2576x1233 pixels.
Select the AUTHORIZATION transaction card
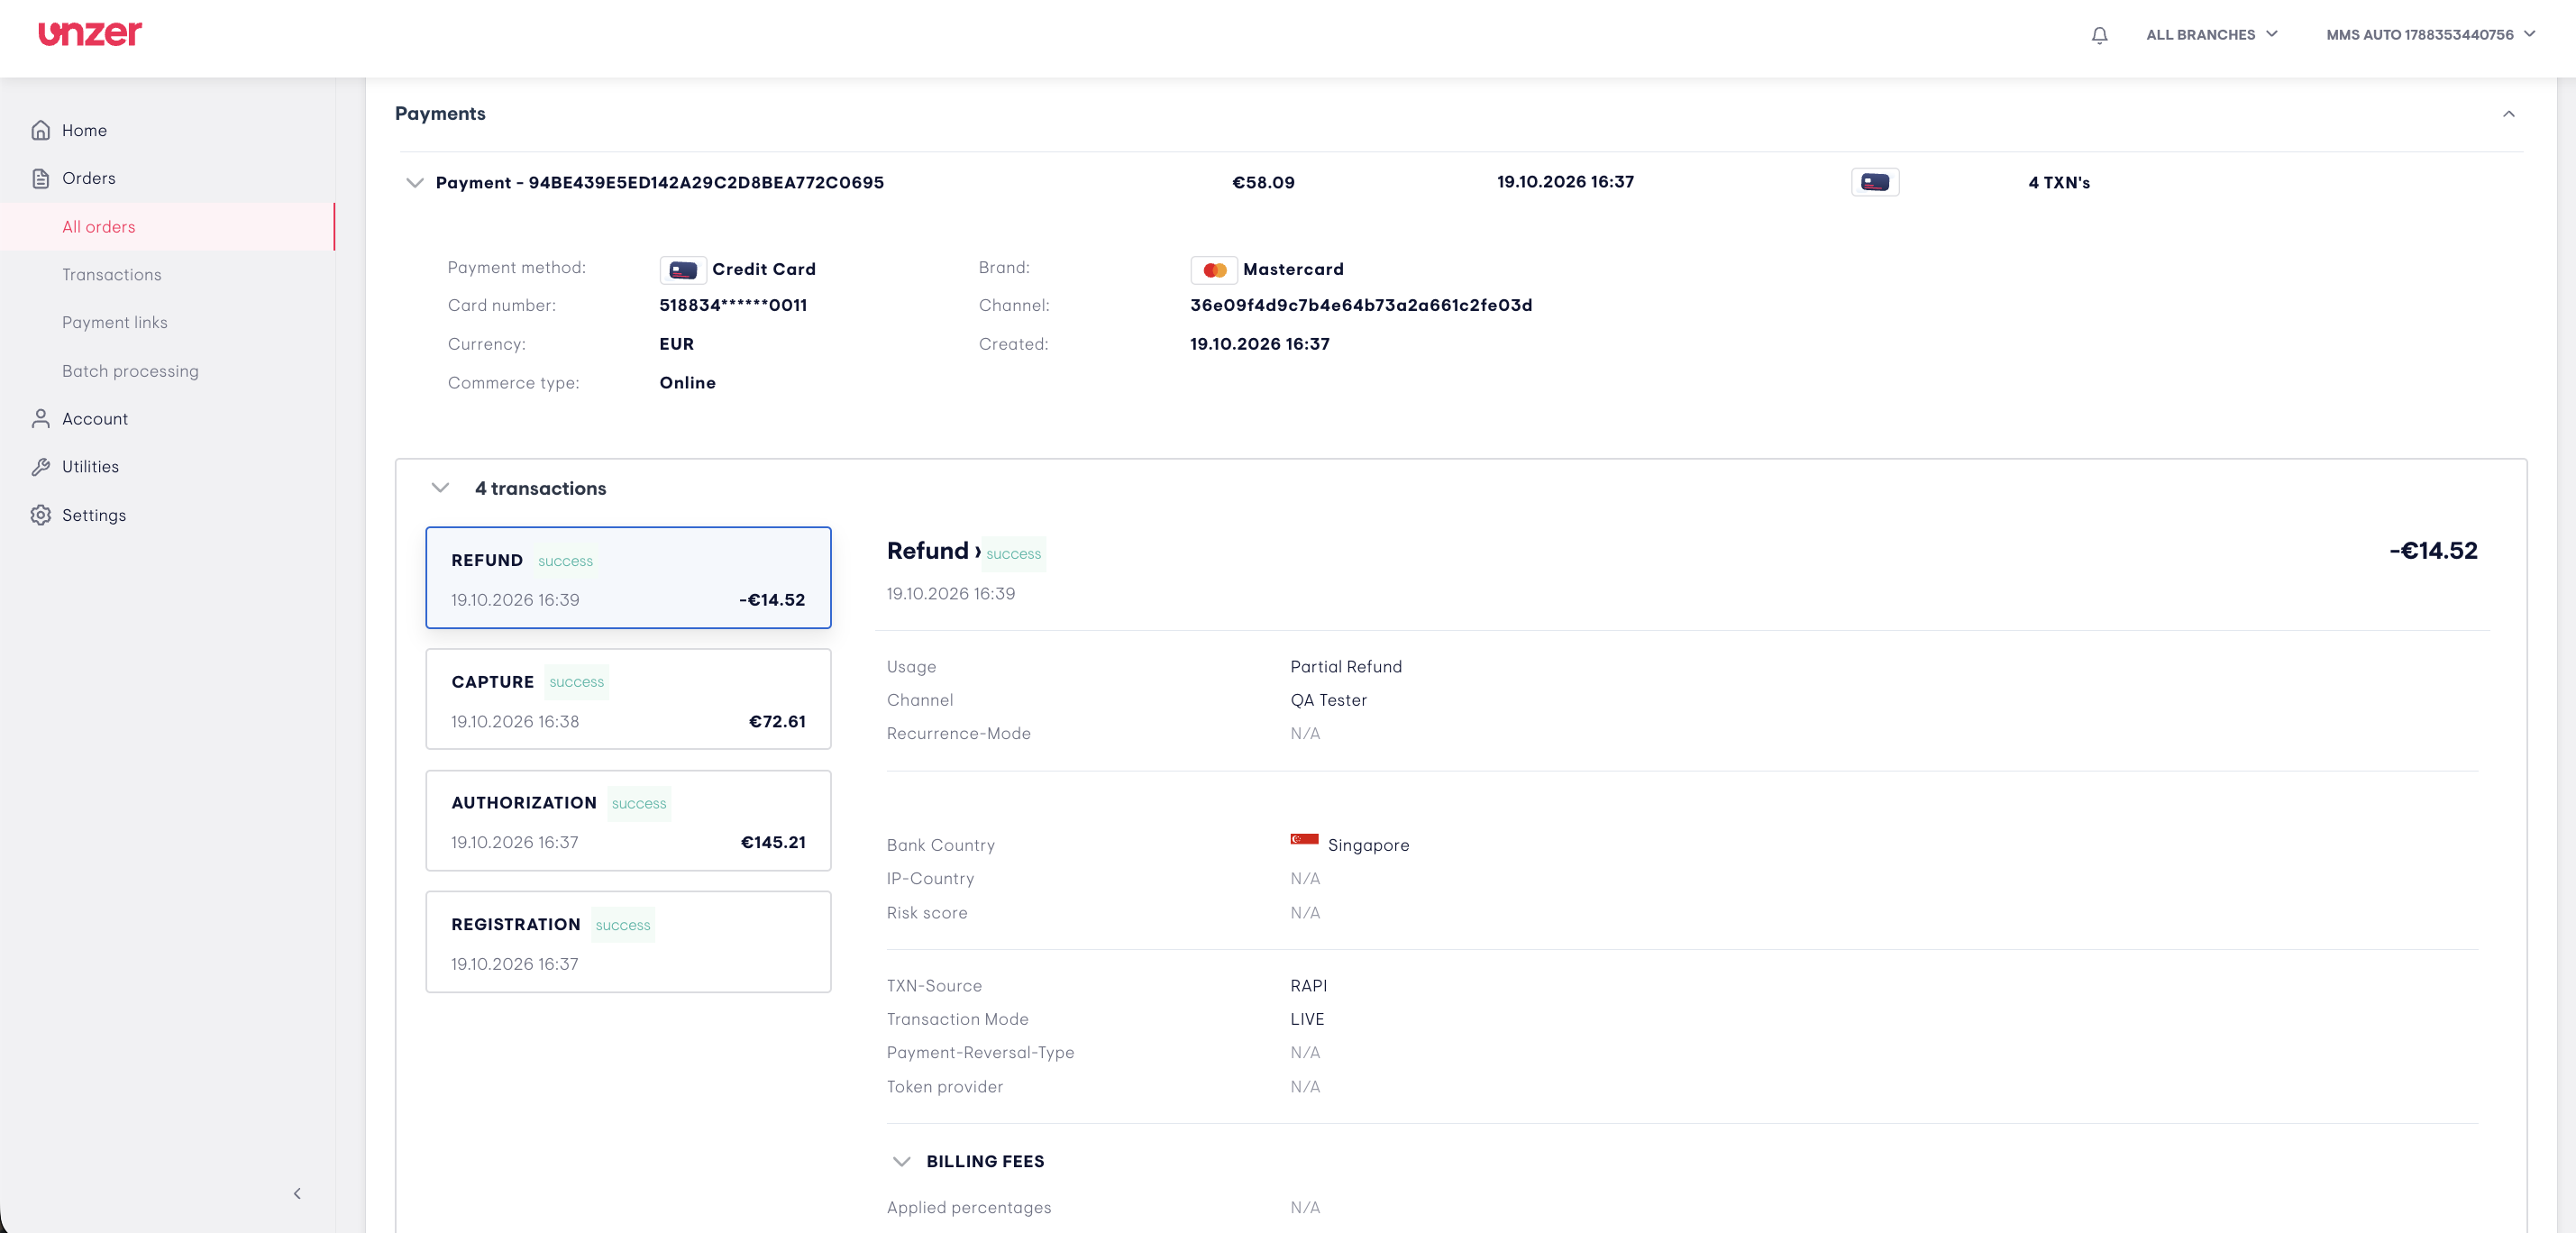tap(628, 820)
